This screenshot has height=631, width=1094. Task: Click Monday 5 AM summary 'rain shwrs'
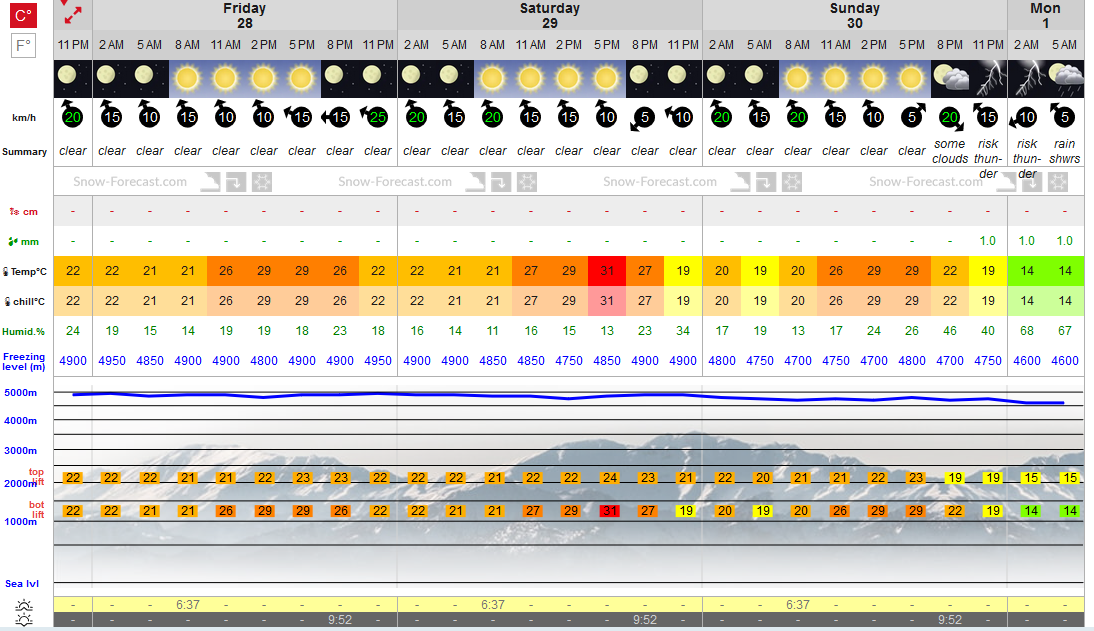pos(1065,151)
